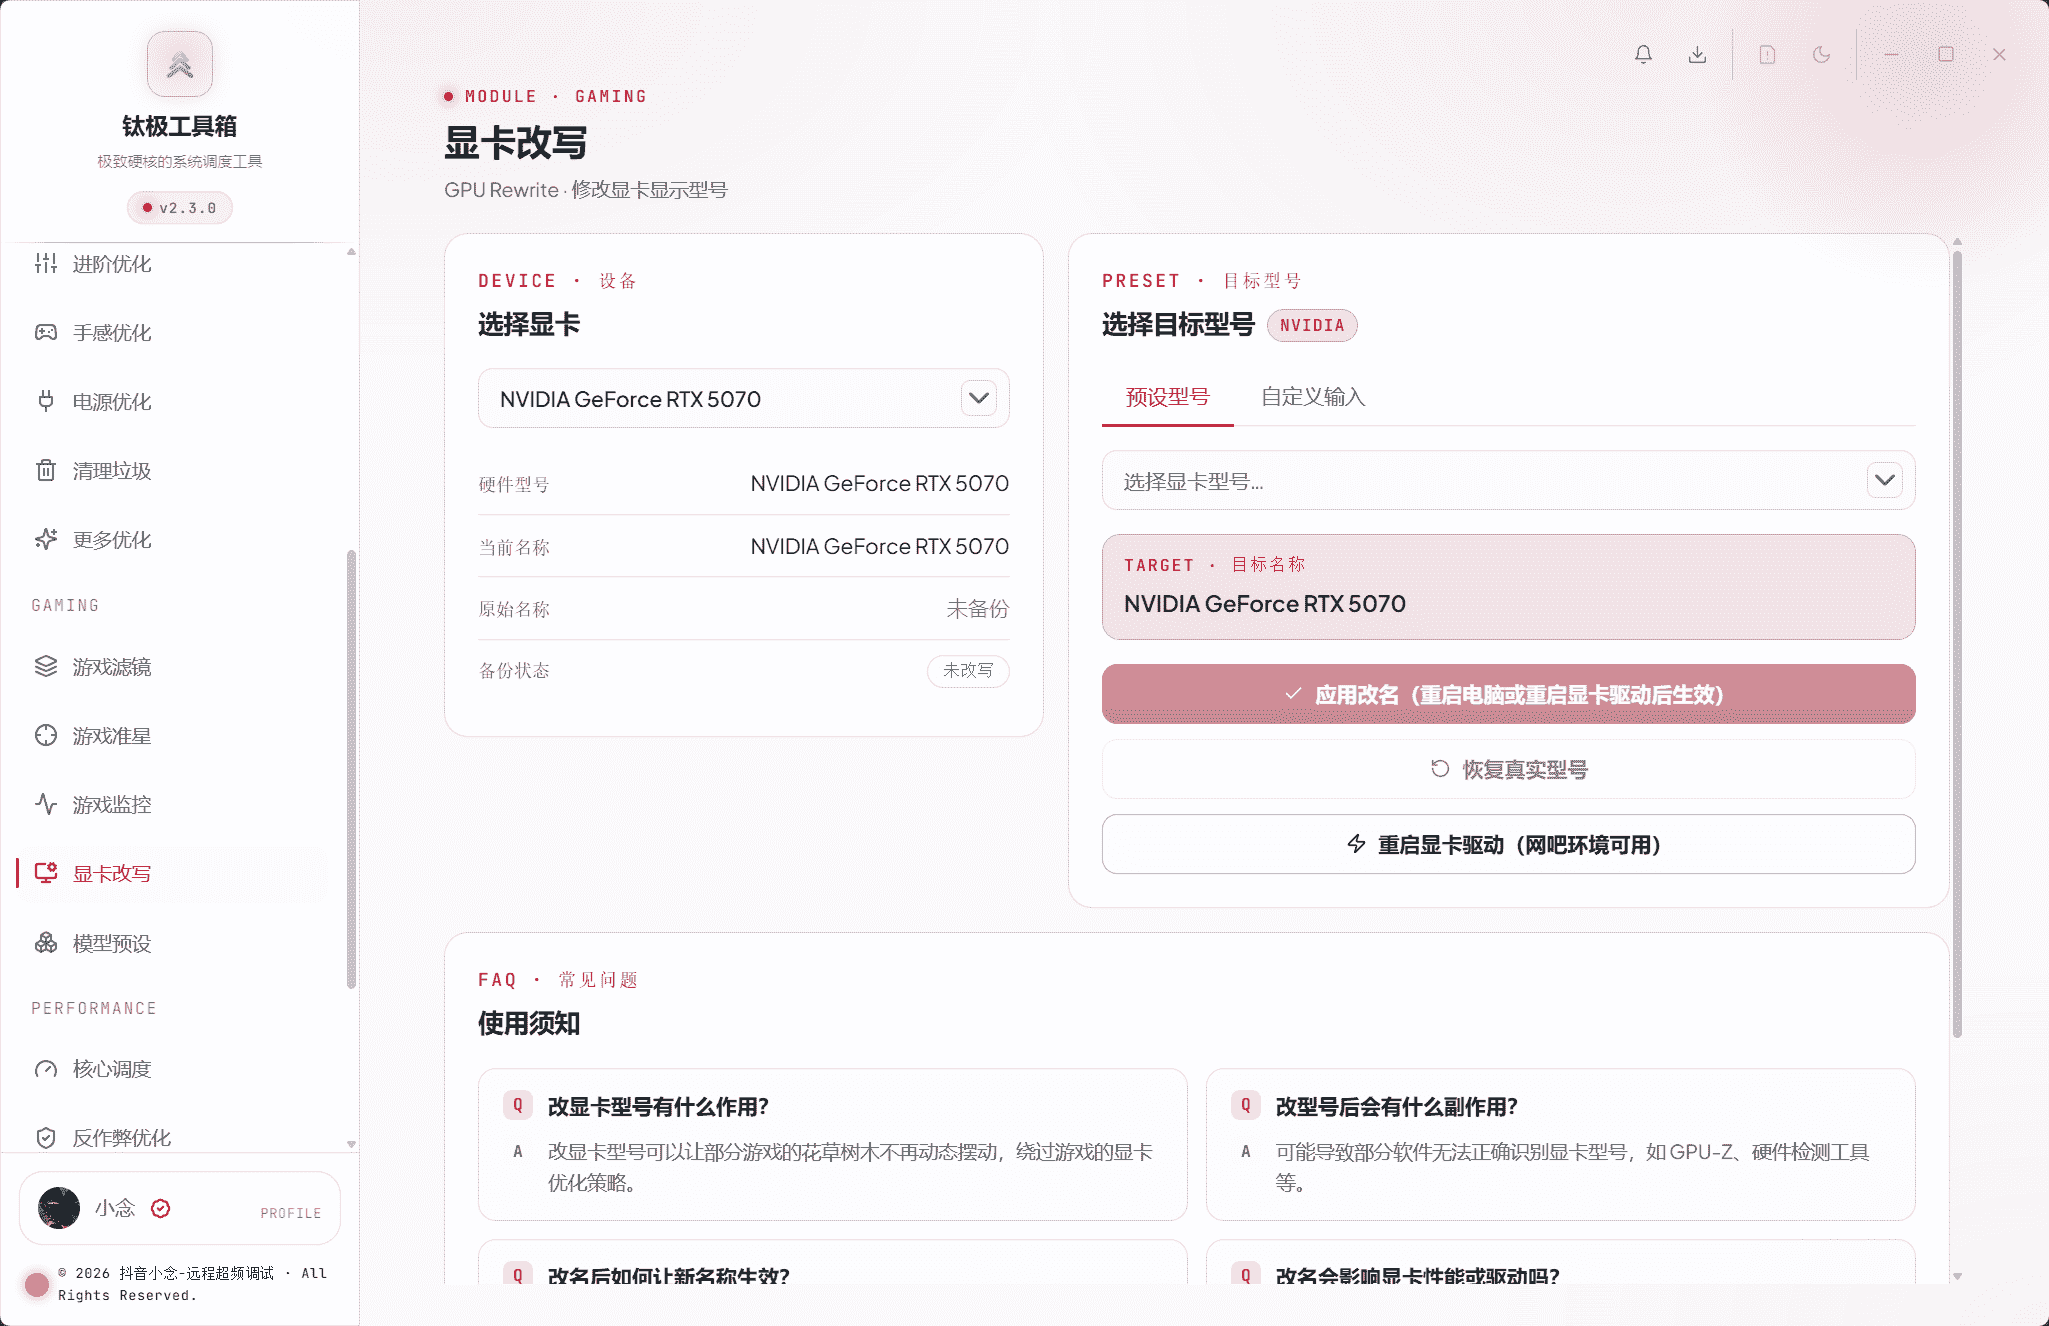Click the 未改写 backup status badge
Screen dimensions: 2049x1326
point(968,671)
